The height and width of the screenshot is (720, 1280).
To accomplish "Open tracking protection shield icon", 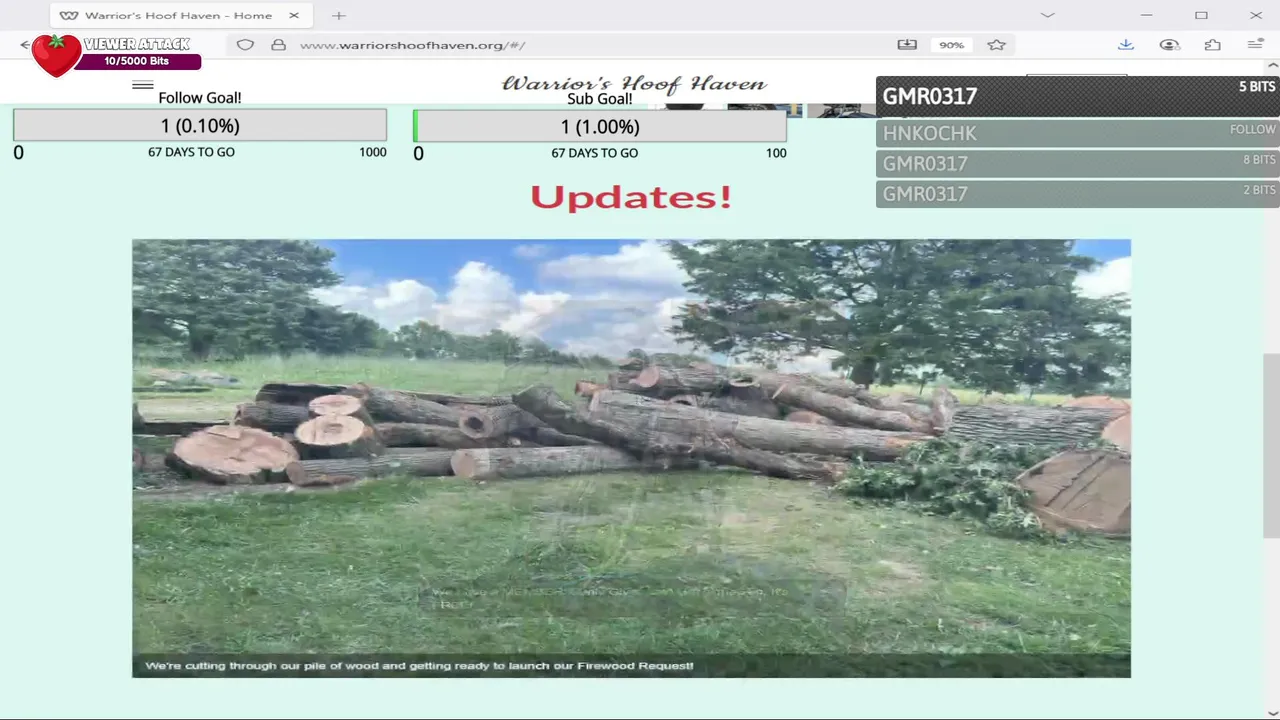I will (245, 45).
